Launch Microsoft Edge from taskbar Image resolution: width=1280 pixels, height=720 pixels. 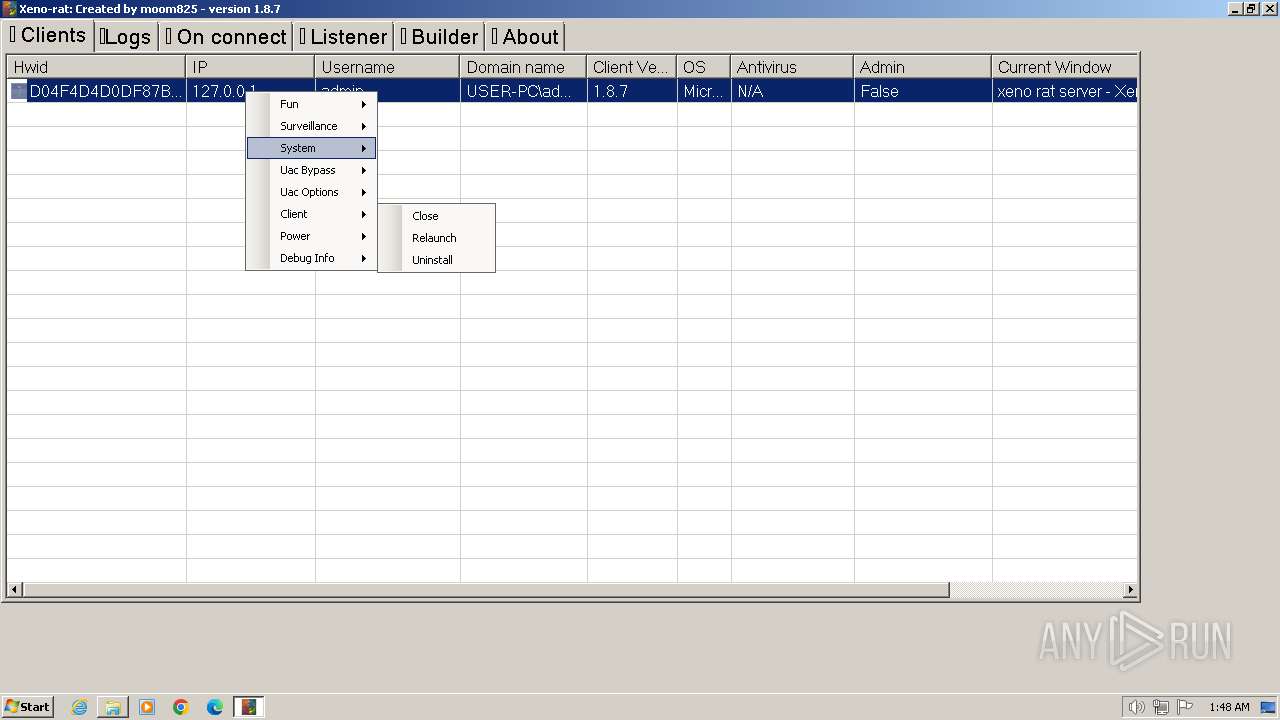[x=215, y=707]
